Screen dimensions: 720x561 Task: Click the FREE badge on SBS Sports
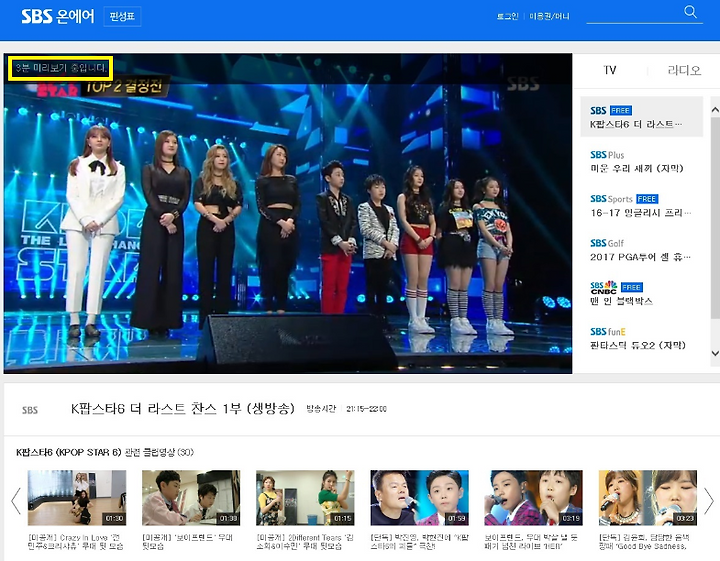647,199
